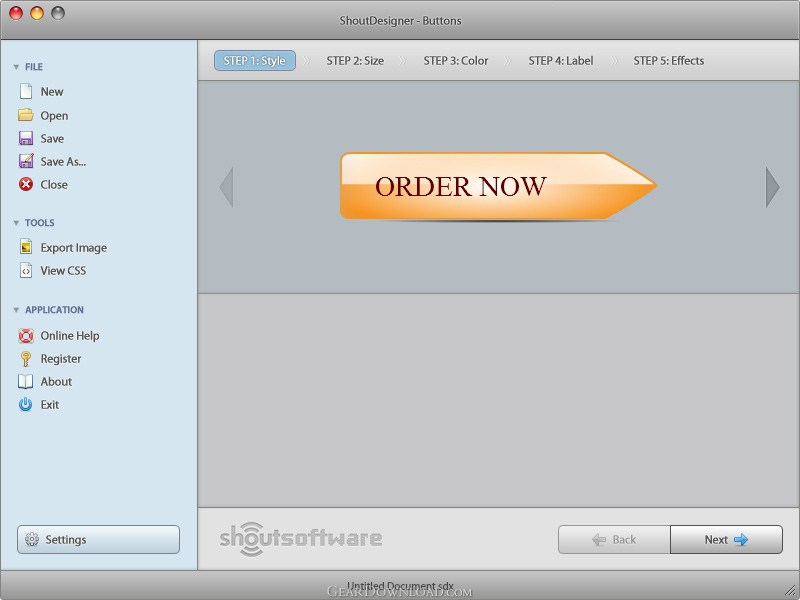The image size is (800, 600).
Task: Open the STEP 4: Label tab
Action: (x=561, y=61)
